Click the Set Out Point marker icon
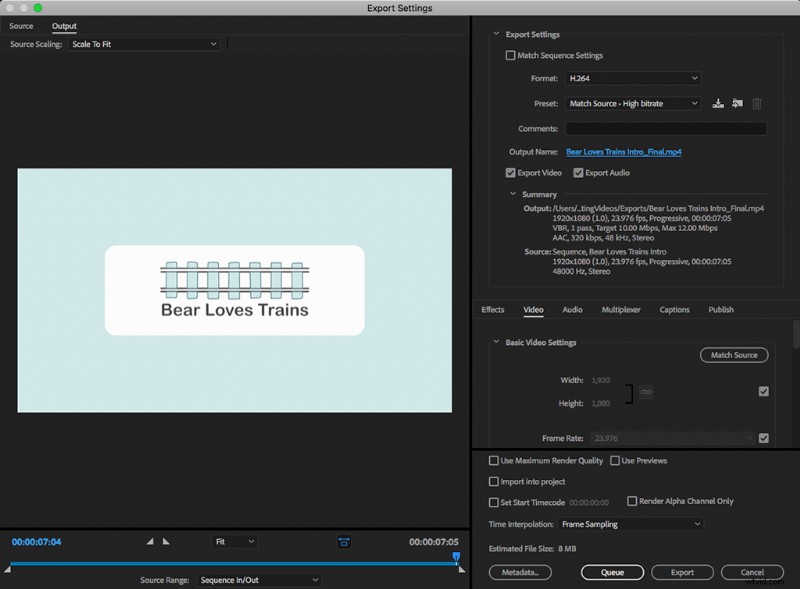Screen dimensions: 800x589 167,540
